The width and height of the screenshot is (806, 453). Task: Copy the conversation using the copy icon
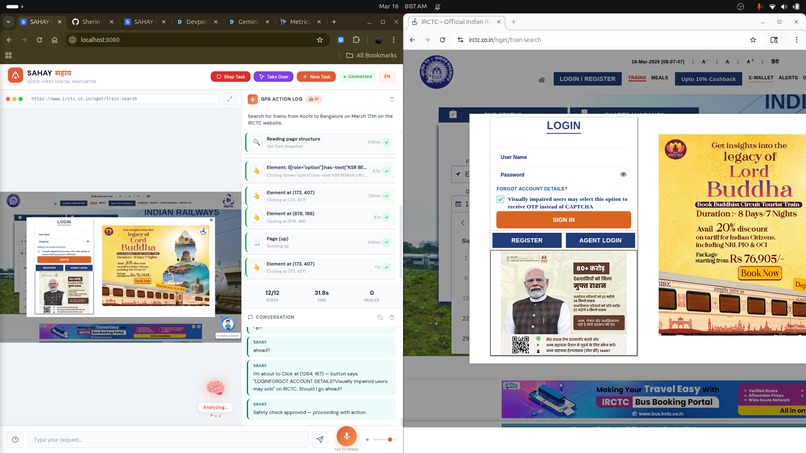[380, 317]
